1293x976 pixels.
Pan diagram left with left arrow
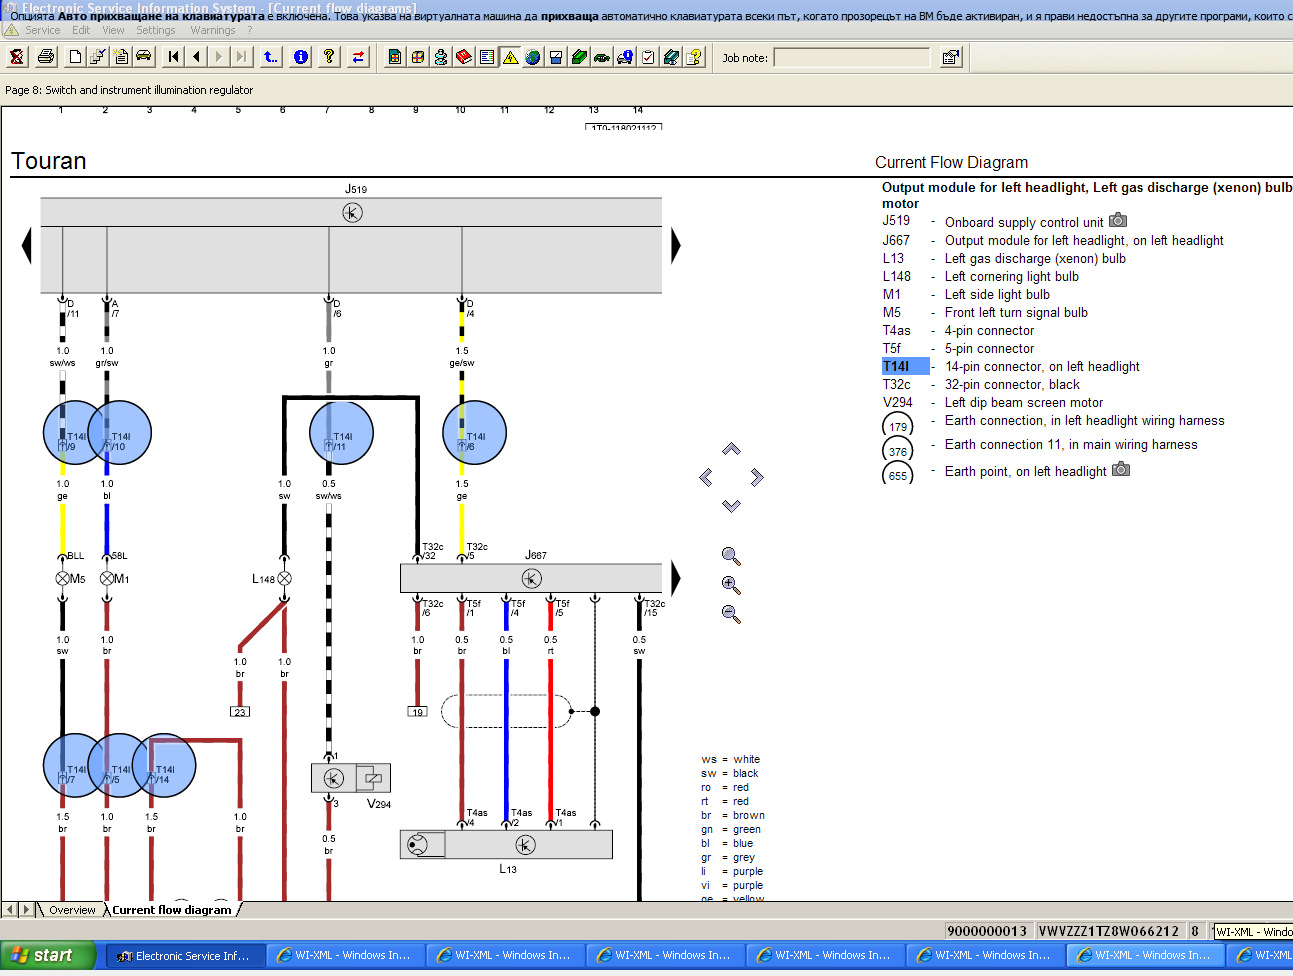[x=706, y=477]
